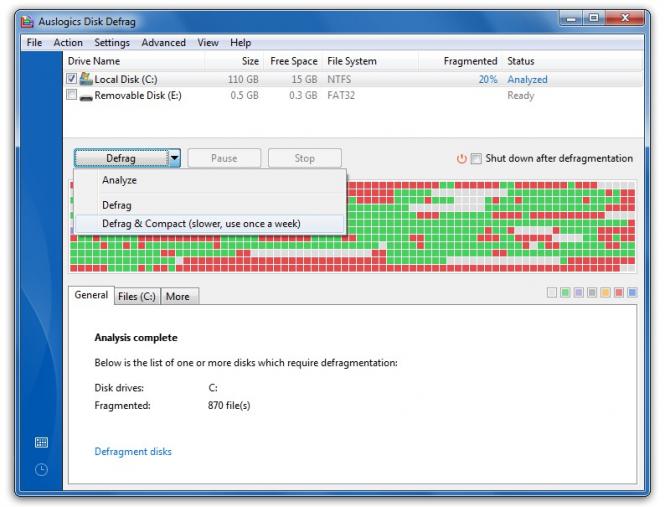Screen dimensions: 665x507
Task: Click the grid view icon in sidebar
Action: [x=41, y=443]
